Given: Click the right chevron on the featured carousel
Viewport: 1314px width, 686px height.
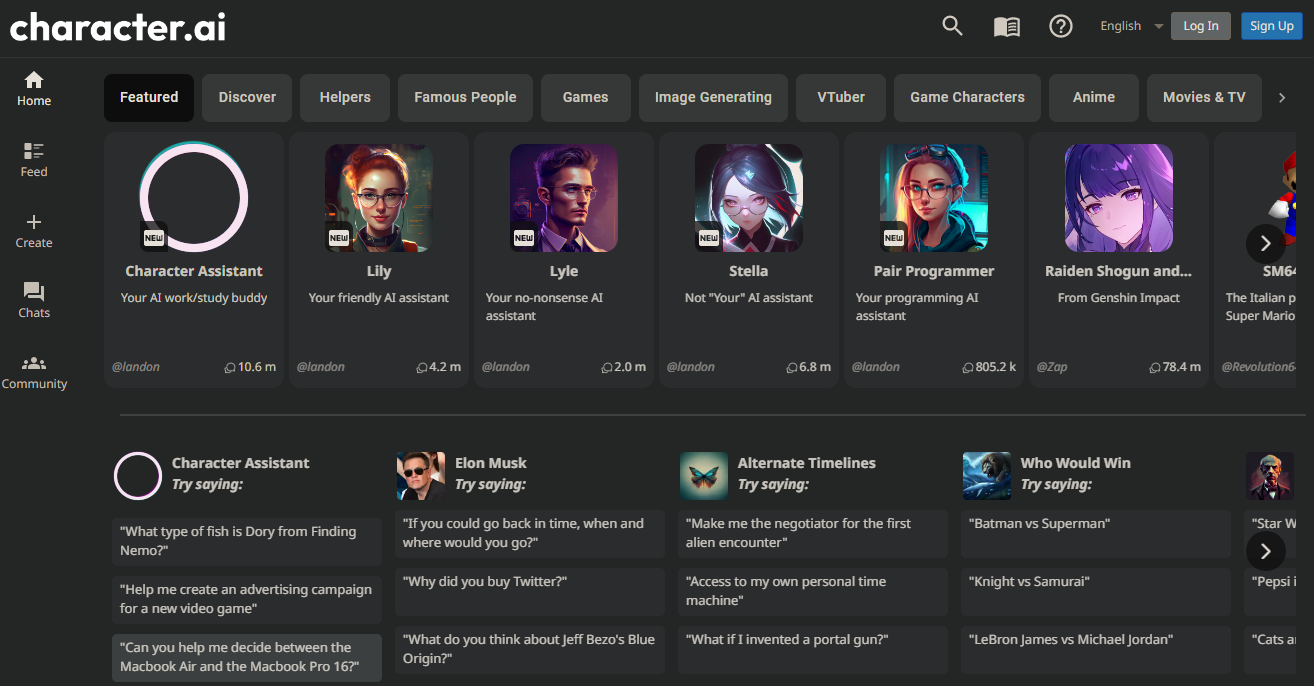Looking at the screenshot, I should point(1265,243).
